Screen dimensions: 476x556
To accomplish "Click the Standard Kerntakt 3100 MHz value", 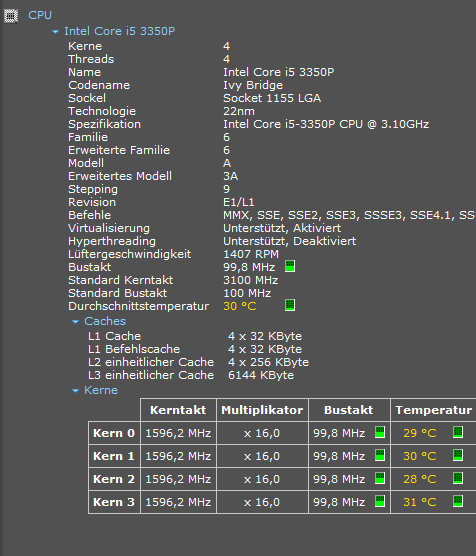I will [250, 280].
